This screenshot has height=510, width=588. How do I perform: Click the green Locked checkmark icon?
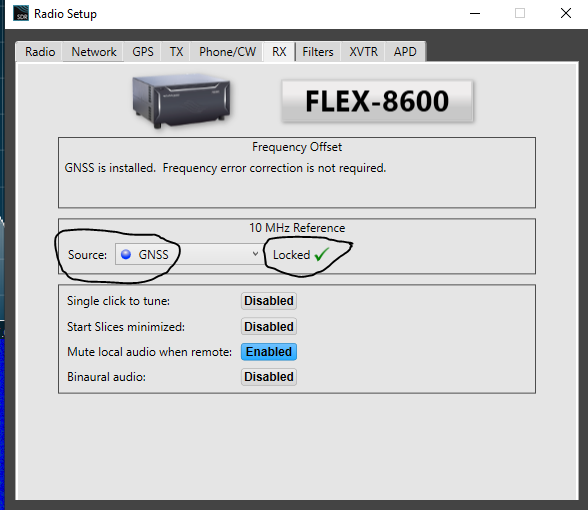pos(322,255)
